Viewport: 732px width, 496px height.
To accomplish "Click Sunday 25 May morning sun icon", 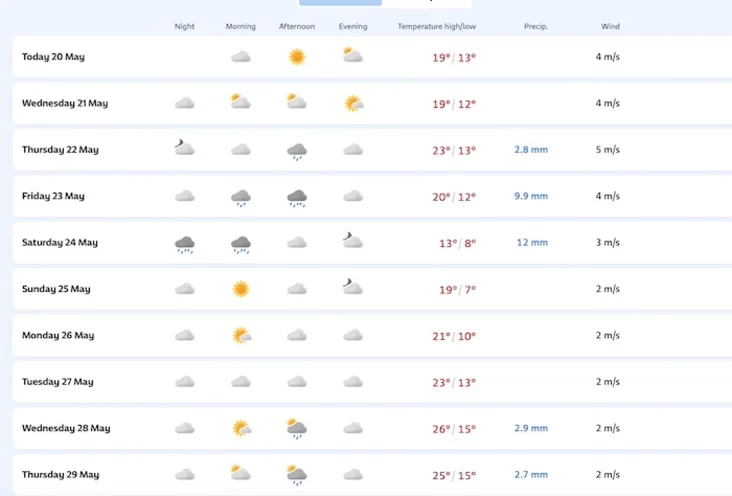I will (241, 289).
